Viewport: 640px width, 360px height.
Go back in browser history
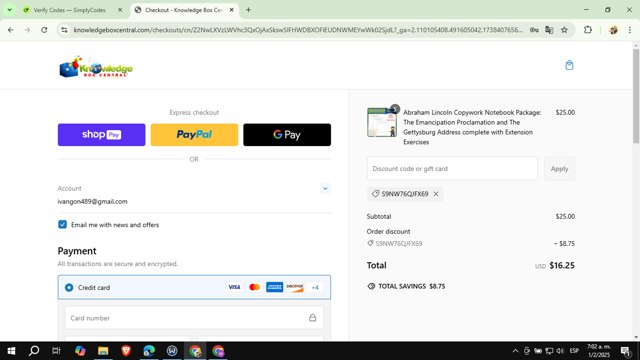[11, 30]
